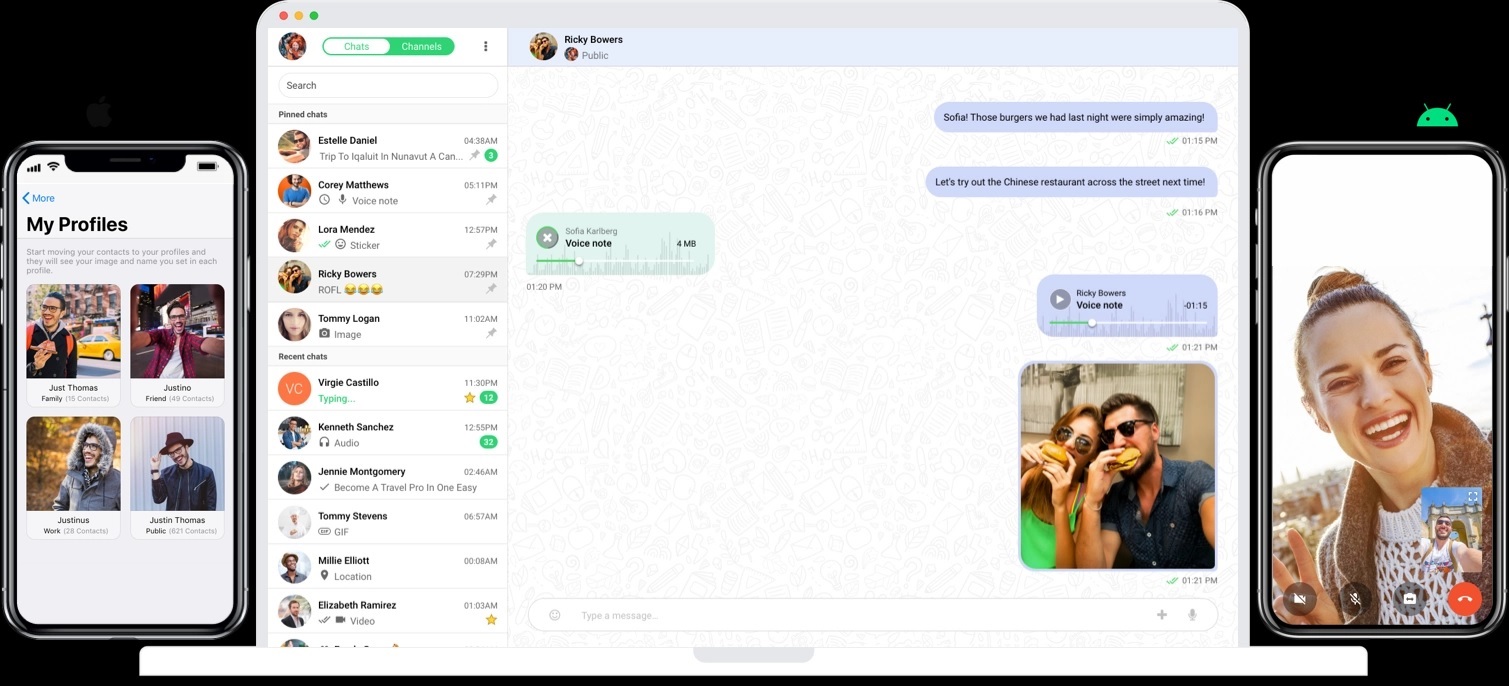1509x686 pixels.
Task: Cancel Sofia Karlberg voice note download
Action: point(547,238)
